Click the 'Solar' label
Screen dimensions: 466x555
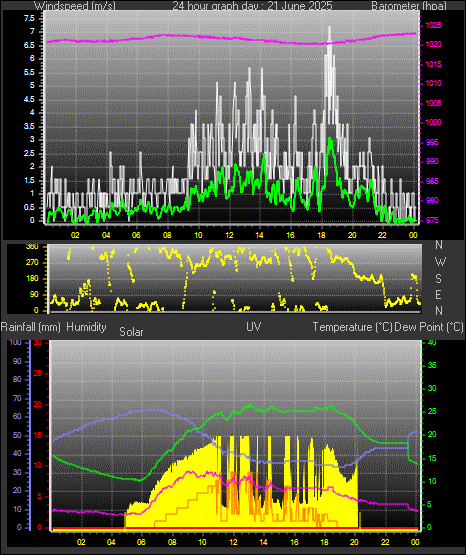(x=131, y=332)
